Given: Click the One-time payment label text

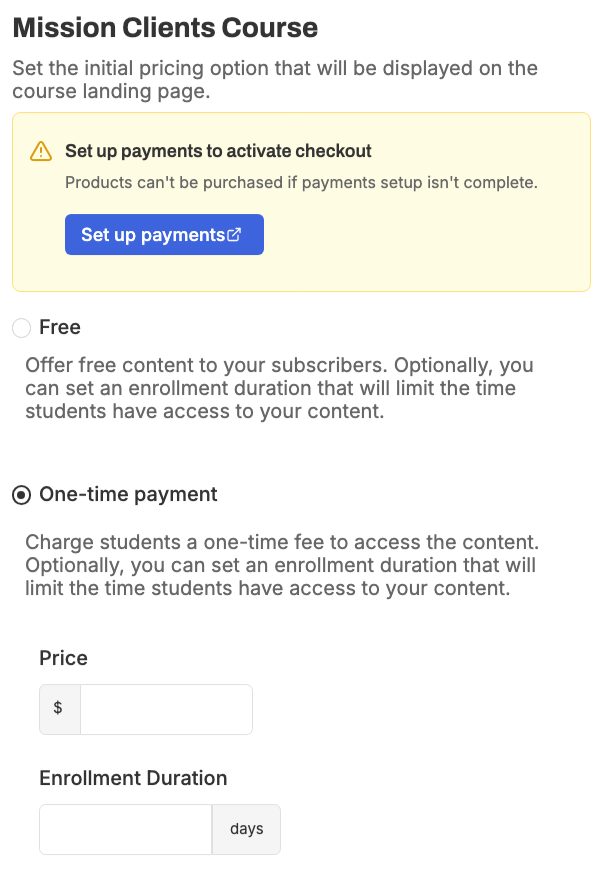Looking at the screenshot, I should 128,494.
